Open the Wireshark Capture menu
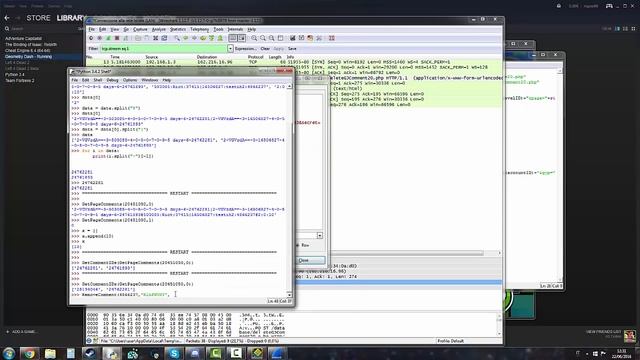640x360 pixels. pyautogui.click(x=140, y=29)
